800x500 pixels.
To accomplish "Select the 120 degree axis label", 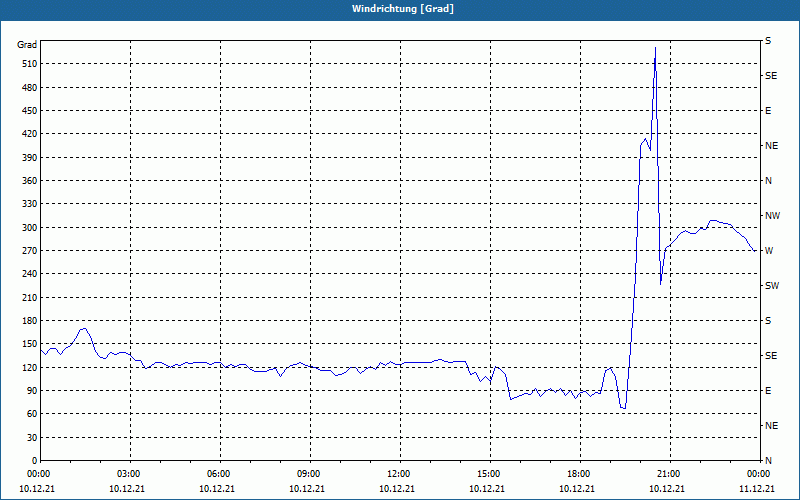I will pyautogui.click(x=29, y=367).
